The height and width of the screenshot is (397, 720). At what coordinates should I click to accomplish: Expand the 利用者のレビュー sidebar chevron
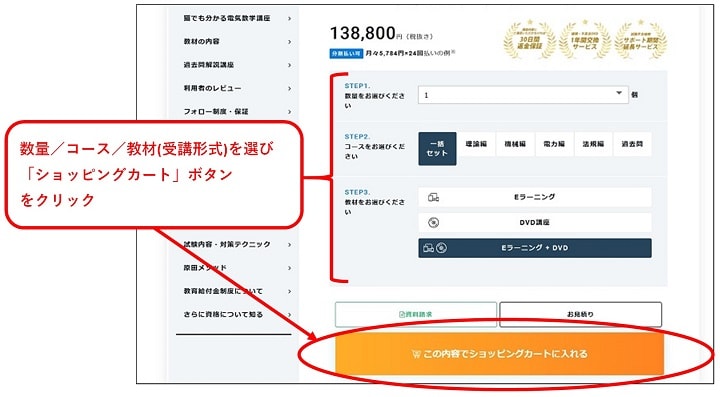coord(289,88)
